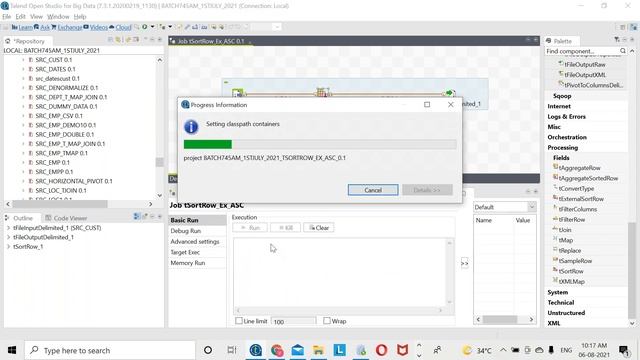The width and height of the screenshot is (640, 360).
Task: Click the >> context panel toggle button
Action: coord(464,263)
